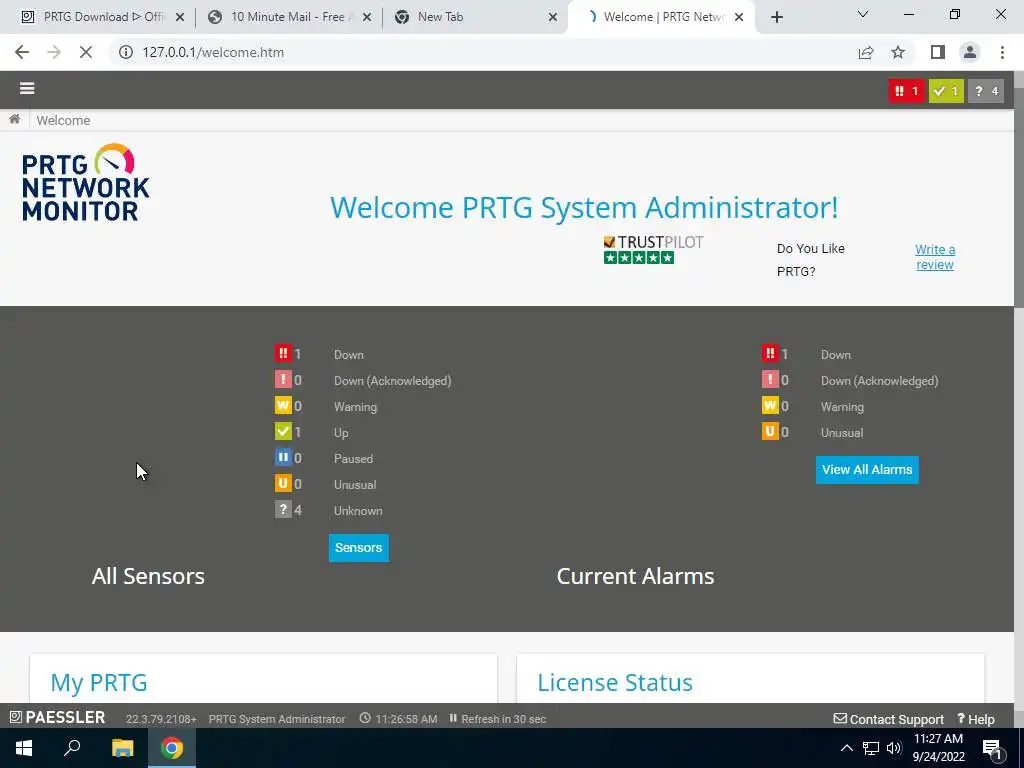Screen dimensions: 1024x768
Task: Stop loading the page
Action: tap(86, 52)
